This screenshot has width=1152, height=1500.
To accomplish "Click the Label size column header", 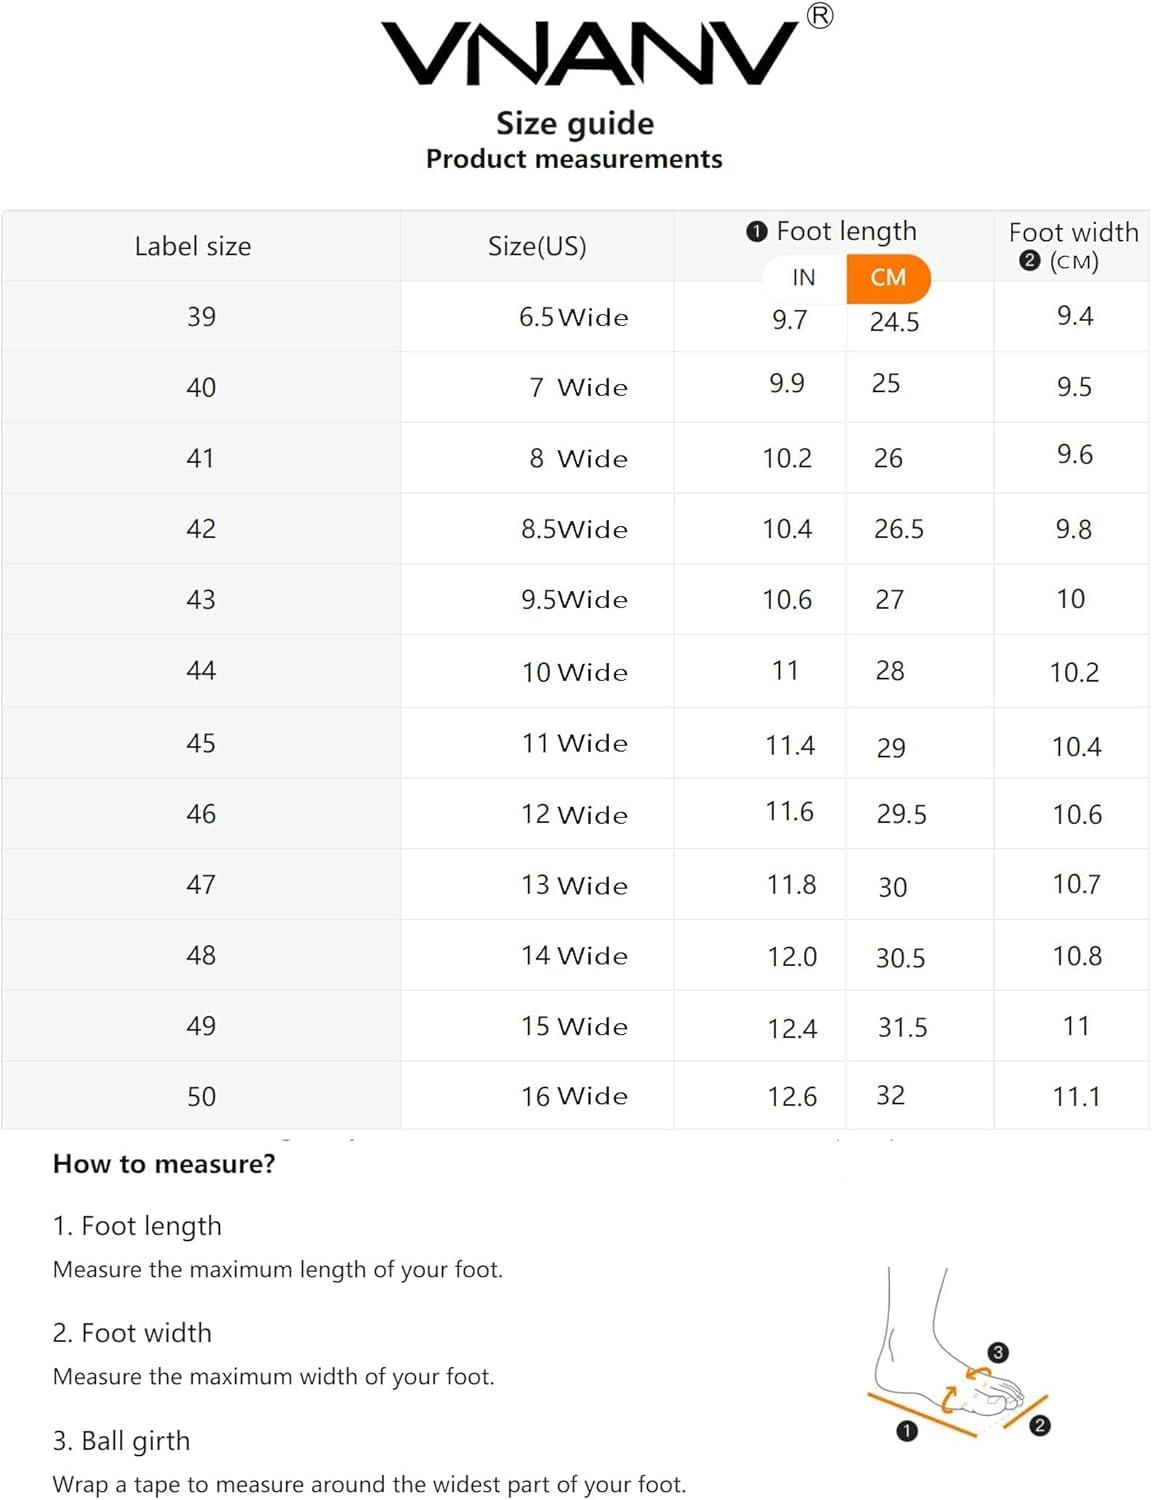I will (193, 247).
